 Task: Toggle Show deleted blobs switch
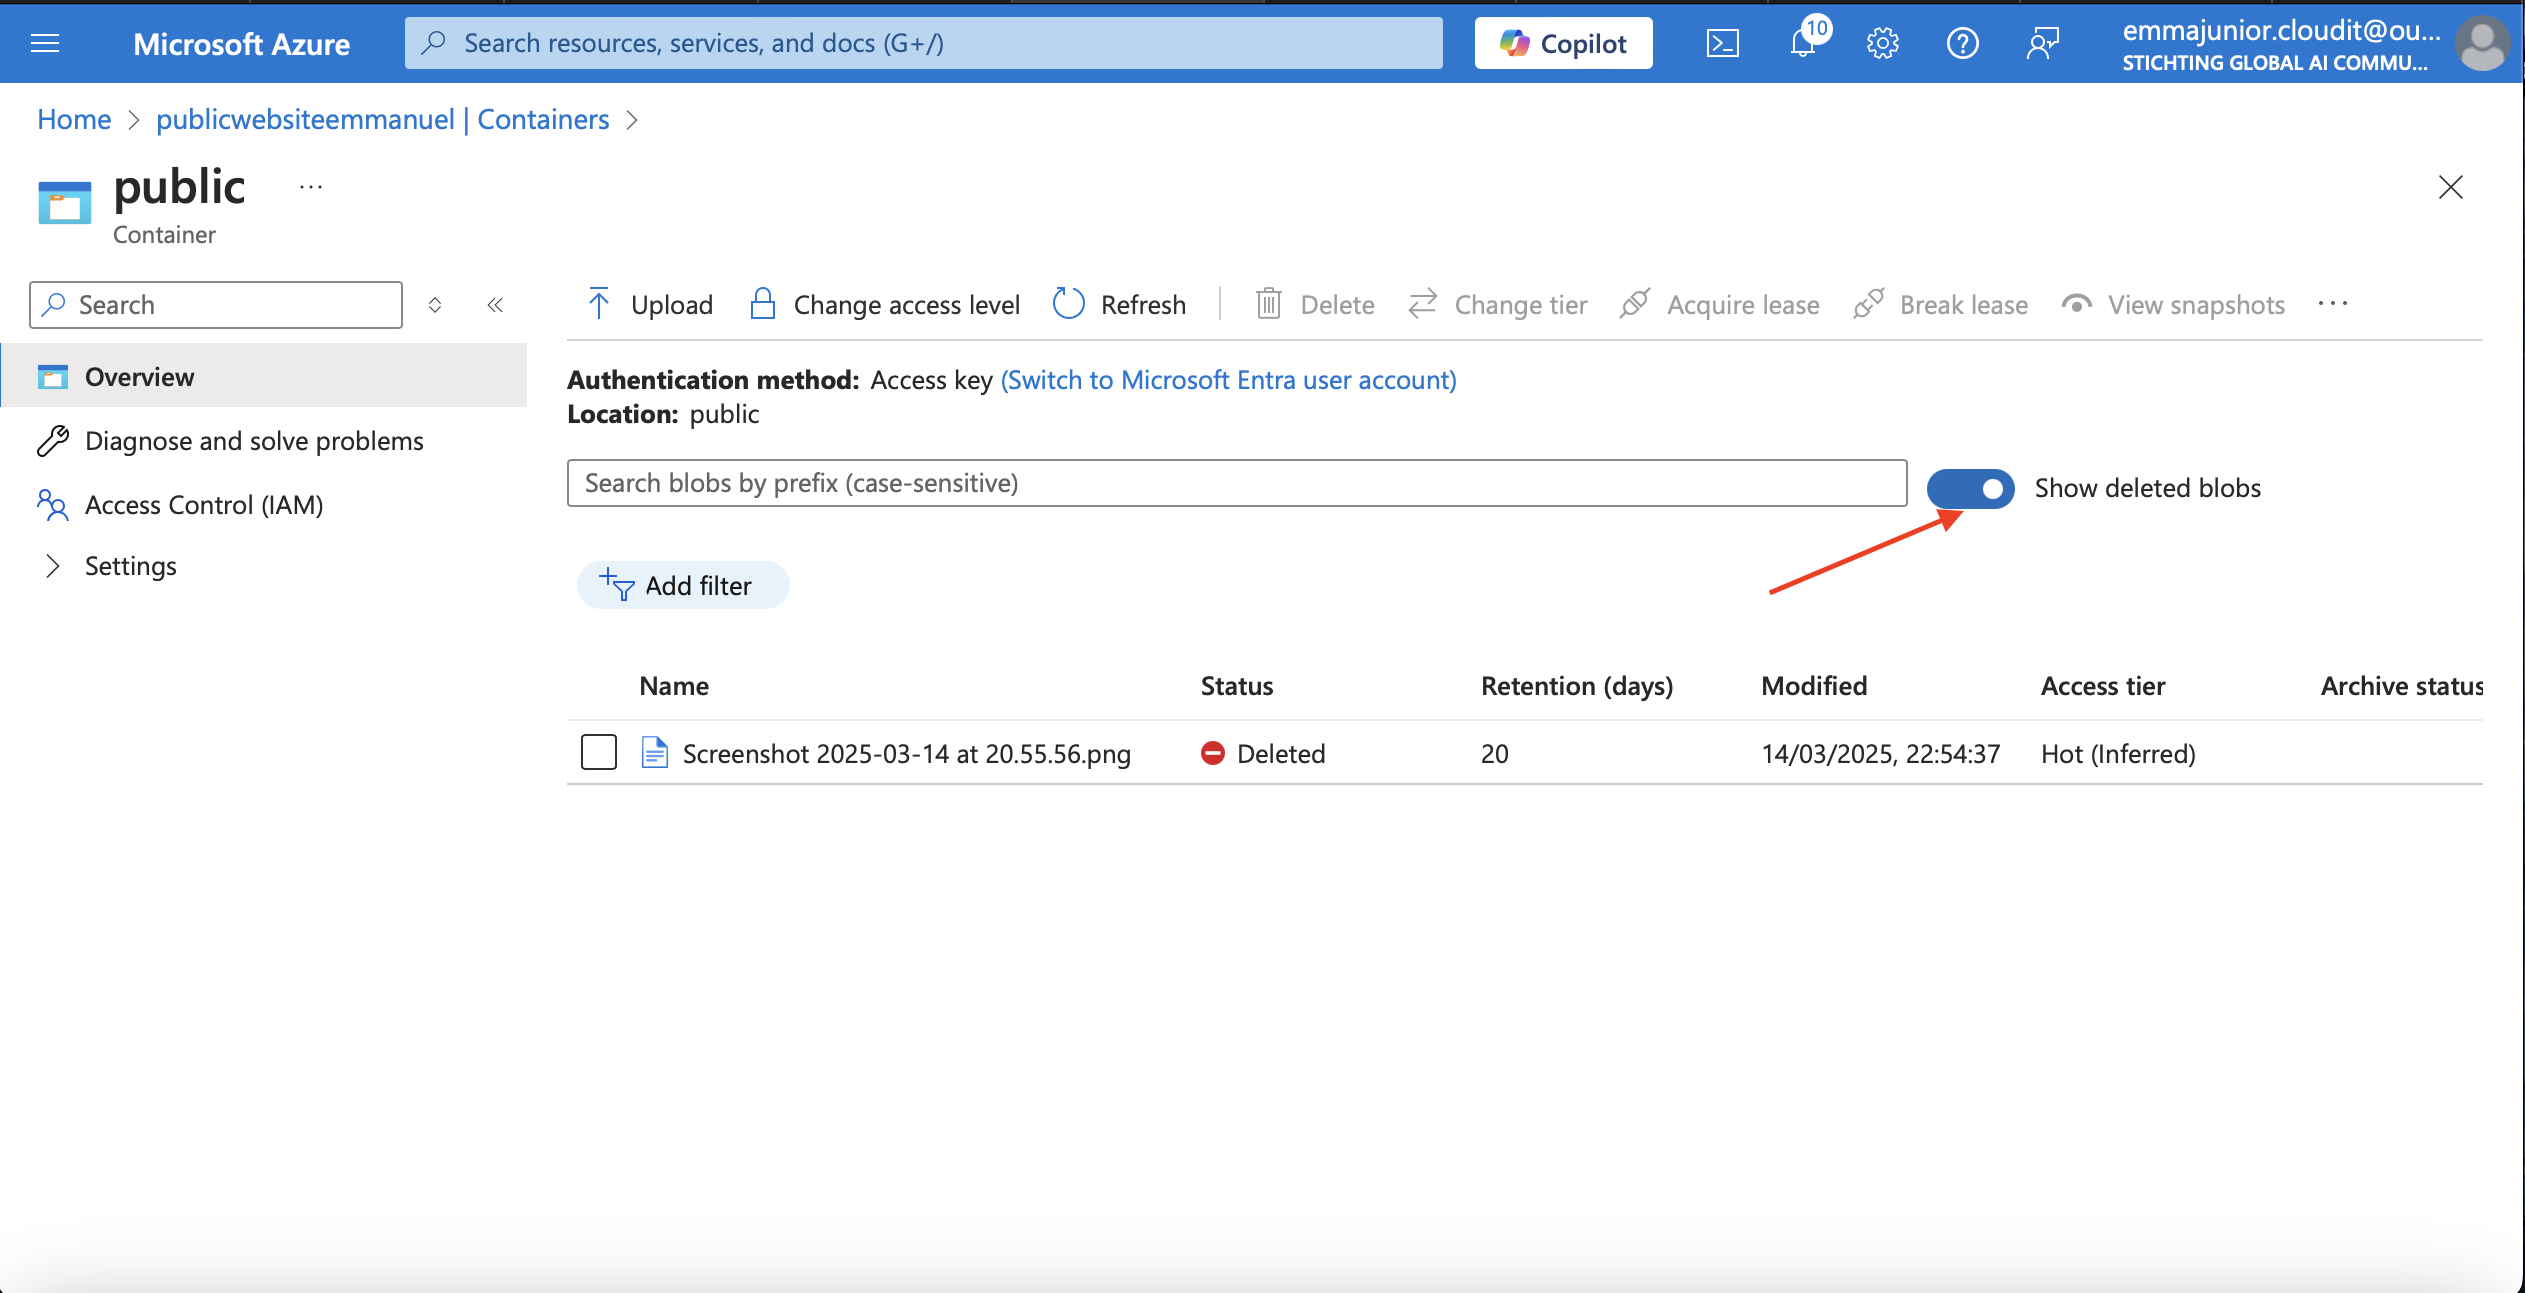tap(1970, 488)
